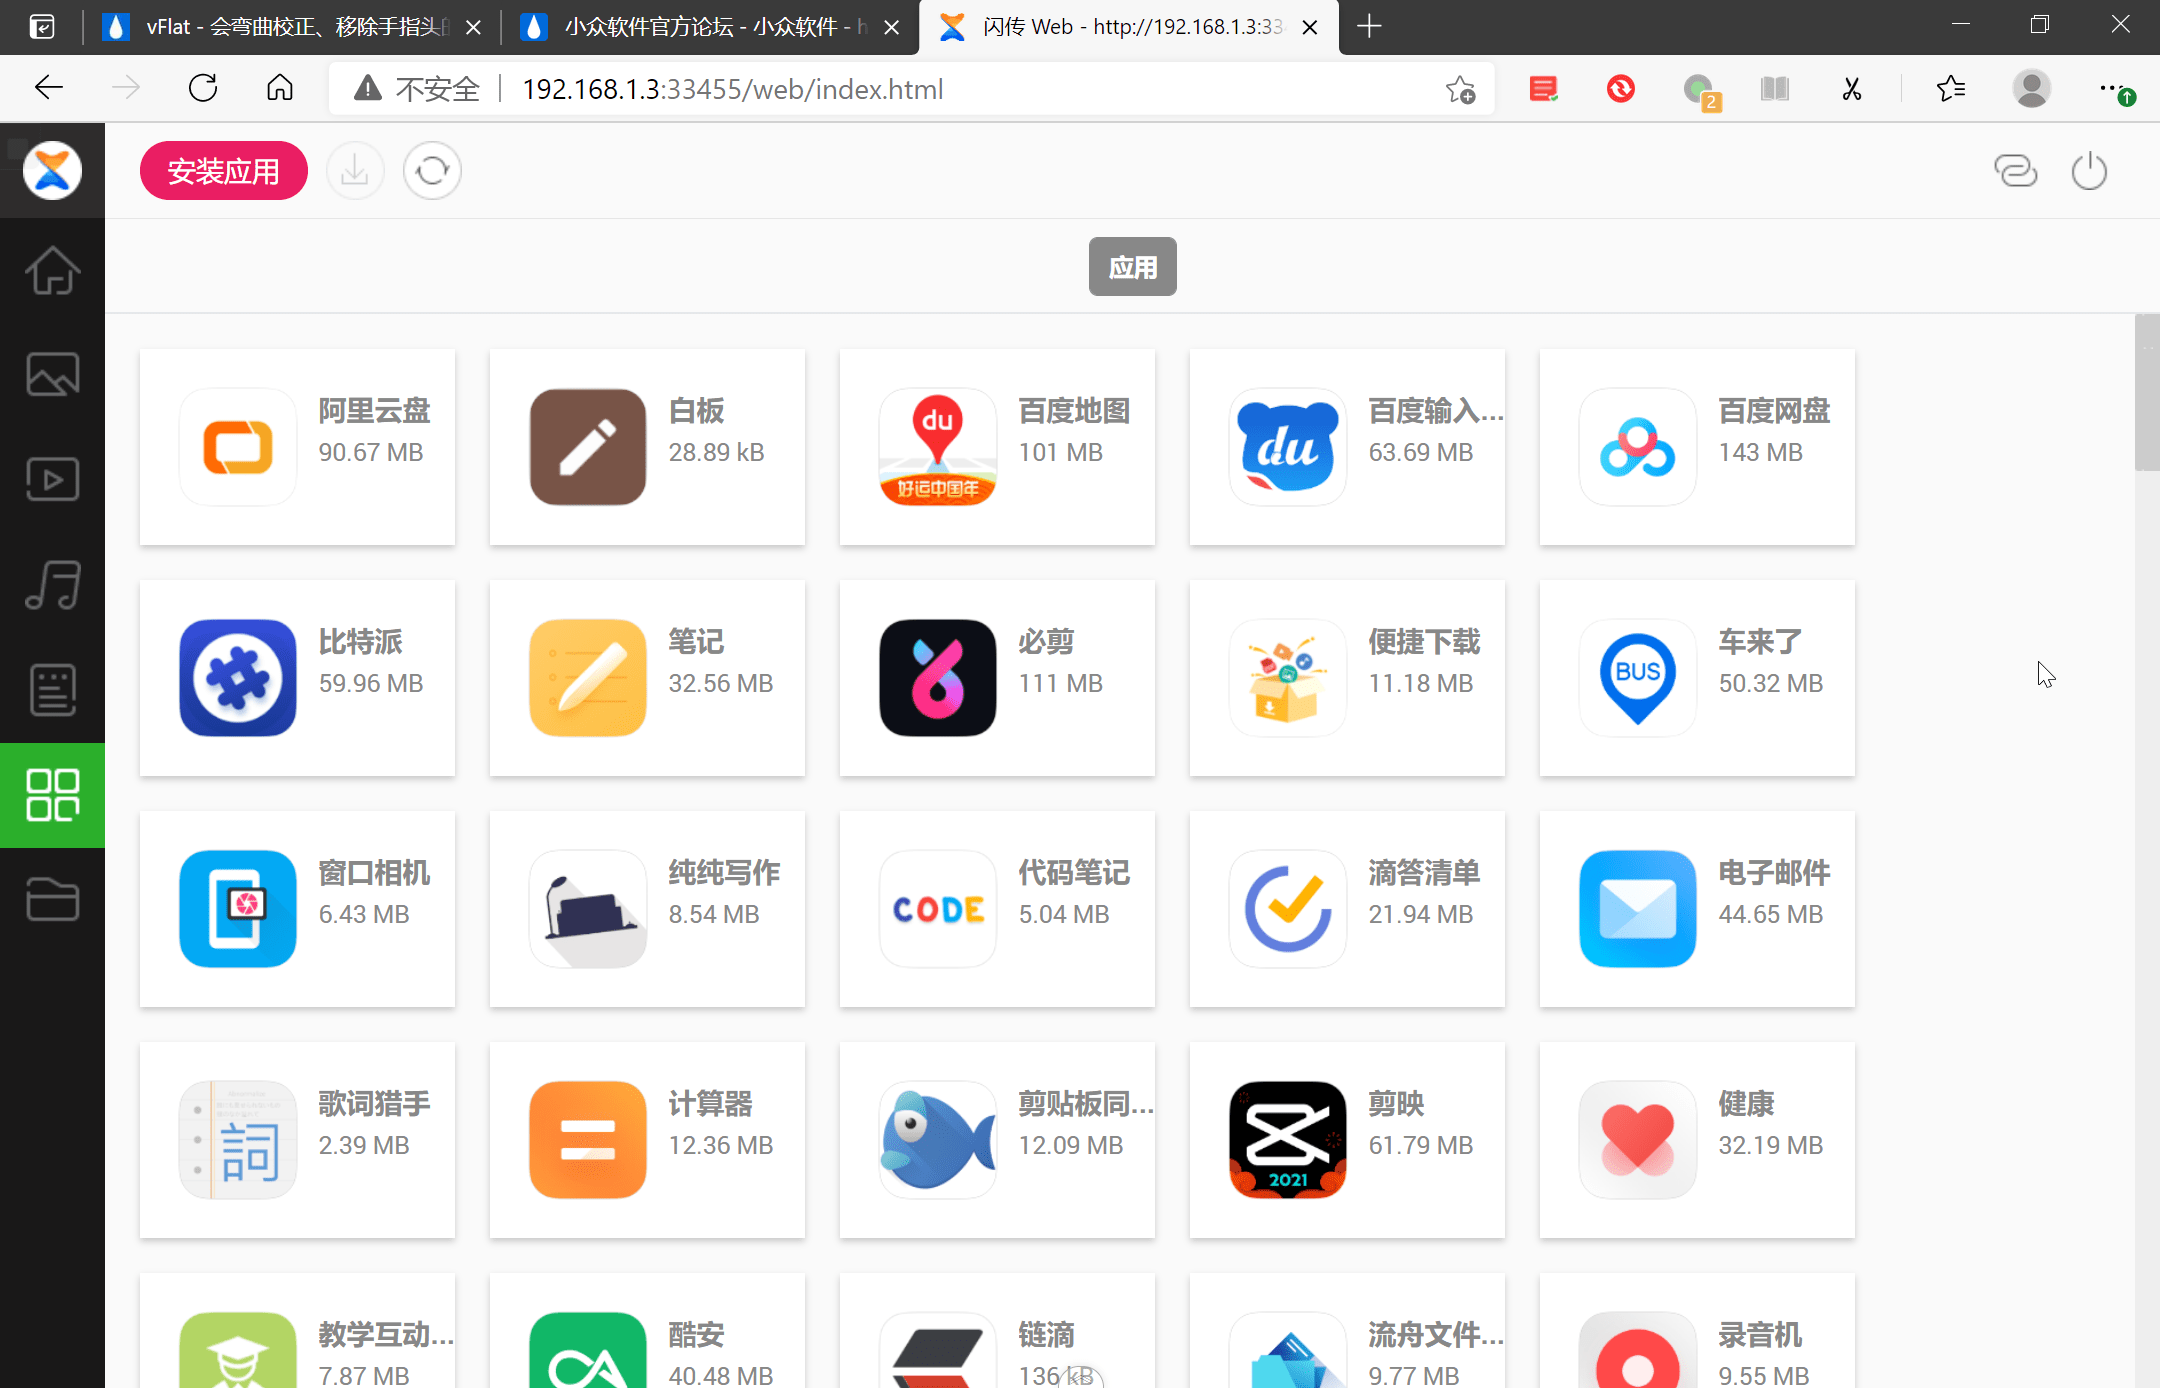Image resolution: width=2160 pixels, height=1388 pixels.
Task: Open the sidebar video section
Action: click(52, 480)
